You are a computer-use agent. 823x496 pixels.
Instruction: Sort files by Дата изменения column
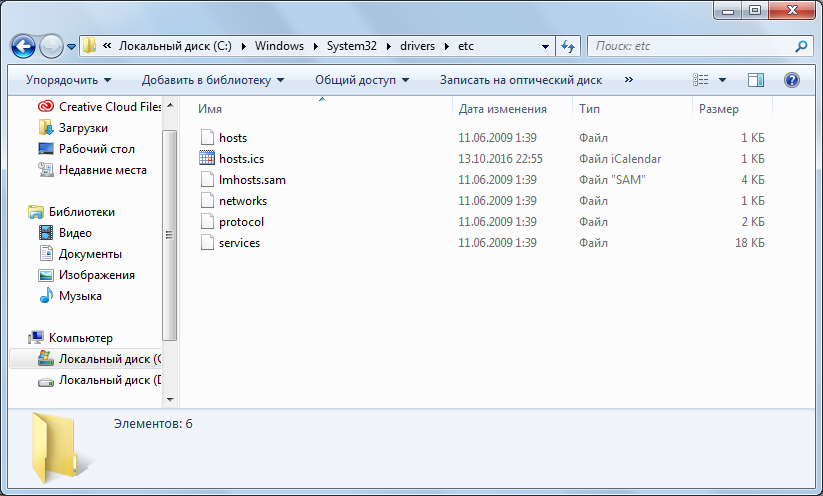tap(502, 109)
